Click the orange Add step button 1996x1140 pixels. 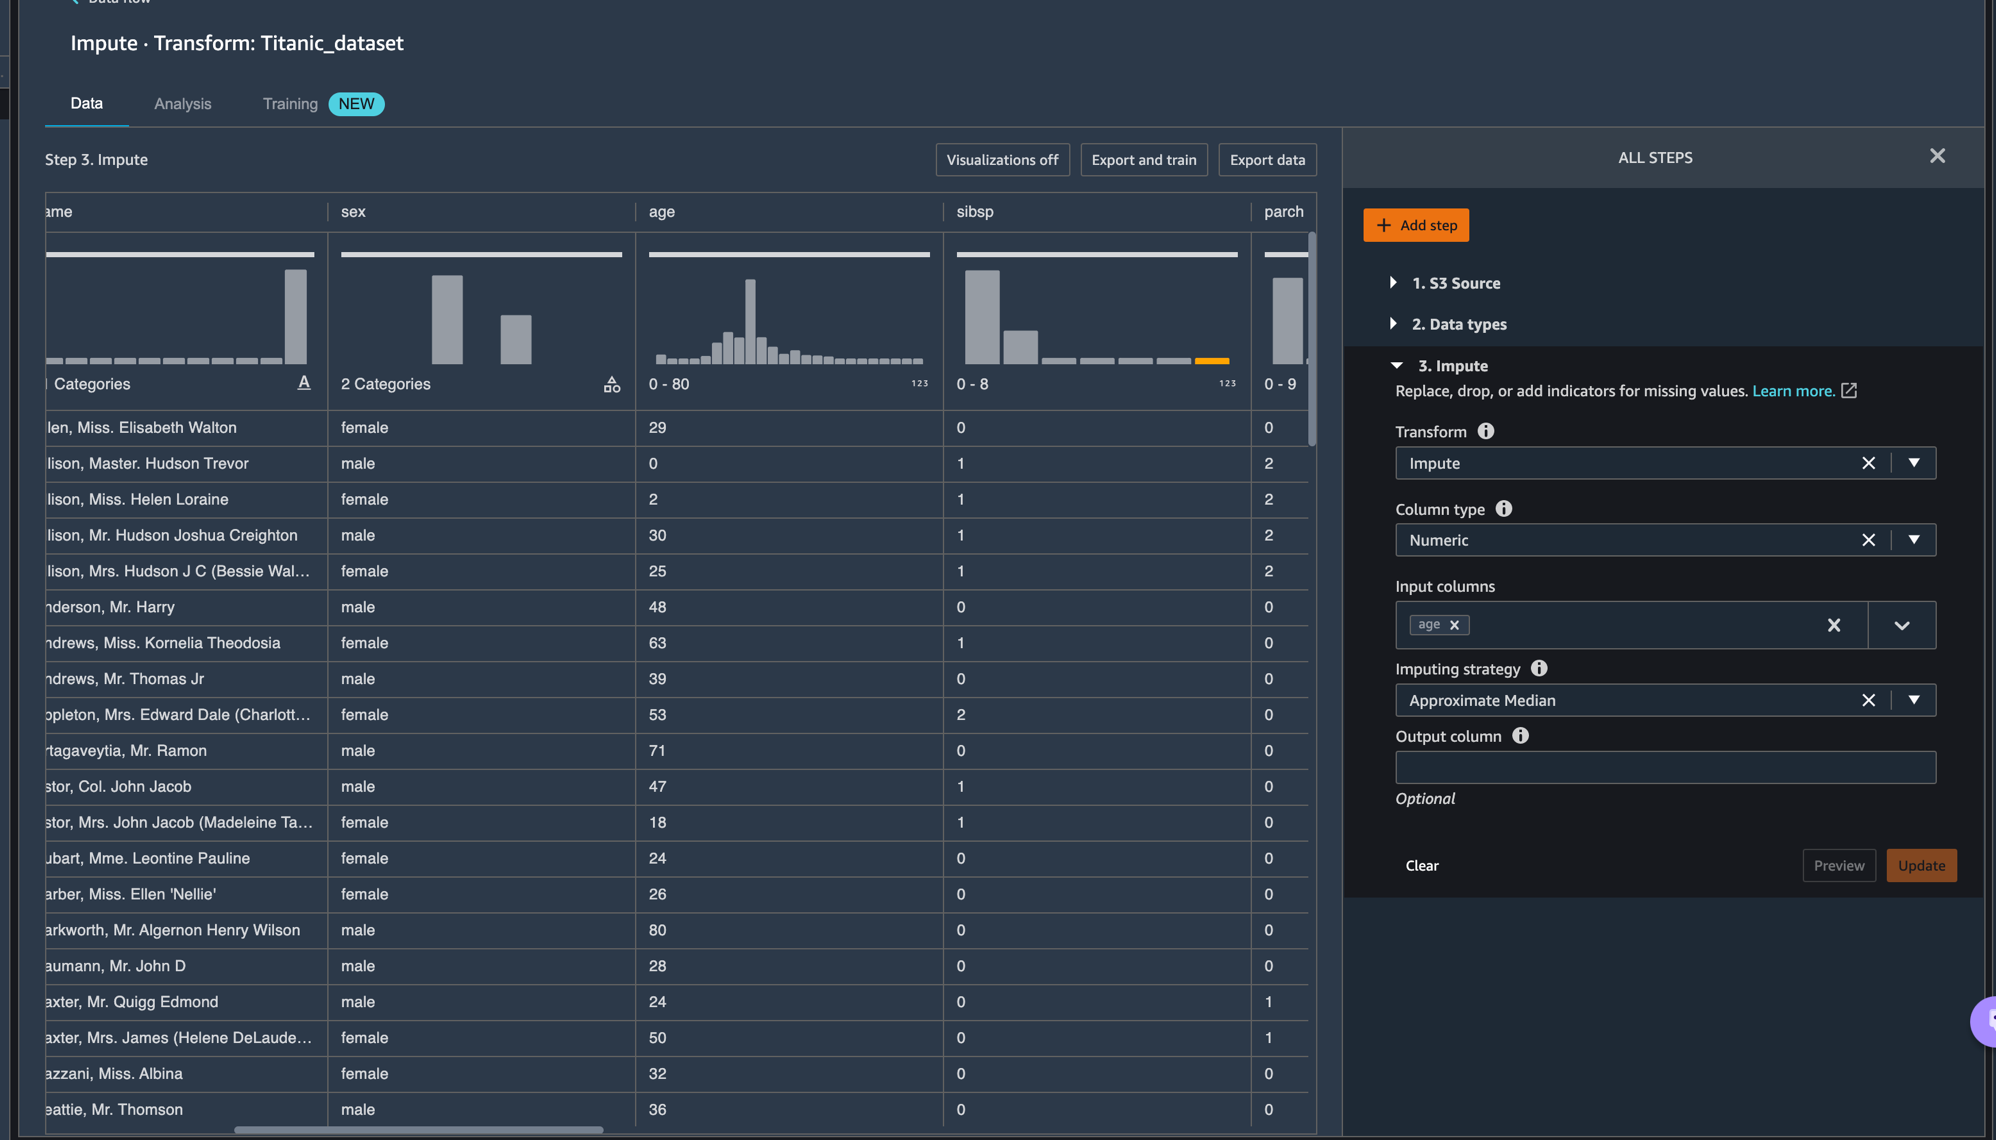pos(1415,225)
